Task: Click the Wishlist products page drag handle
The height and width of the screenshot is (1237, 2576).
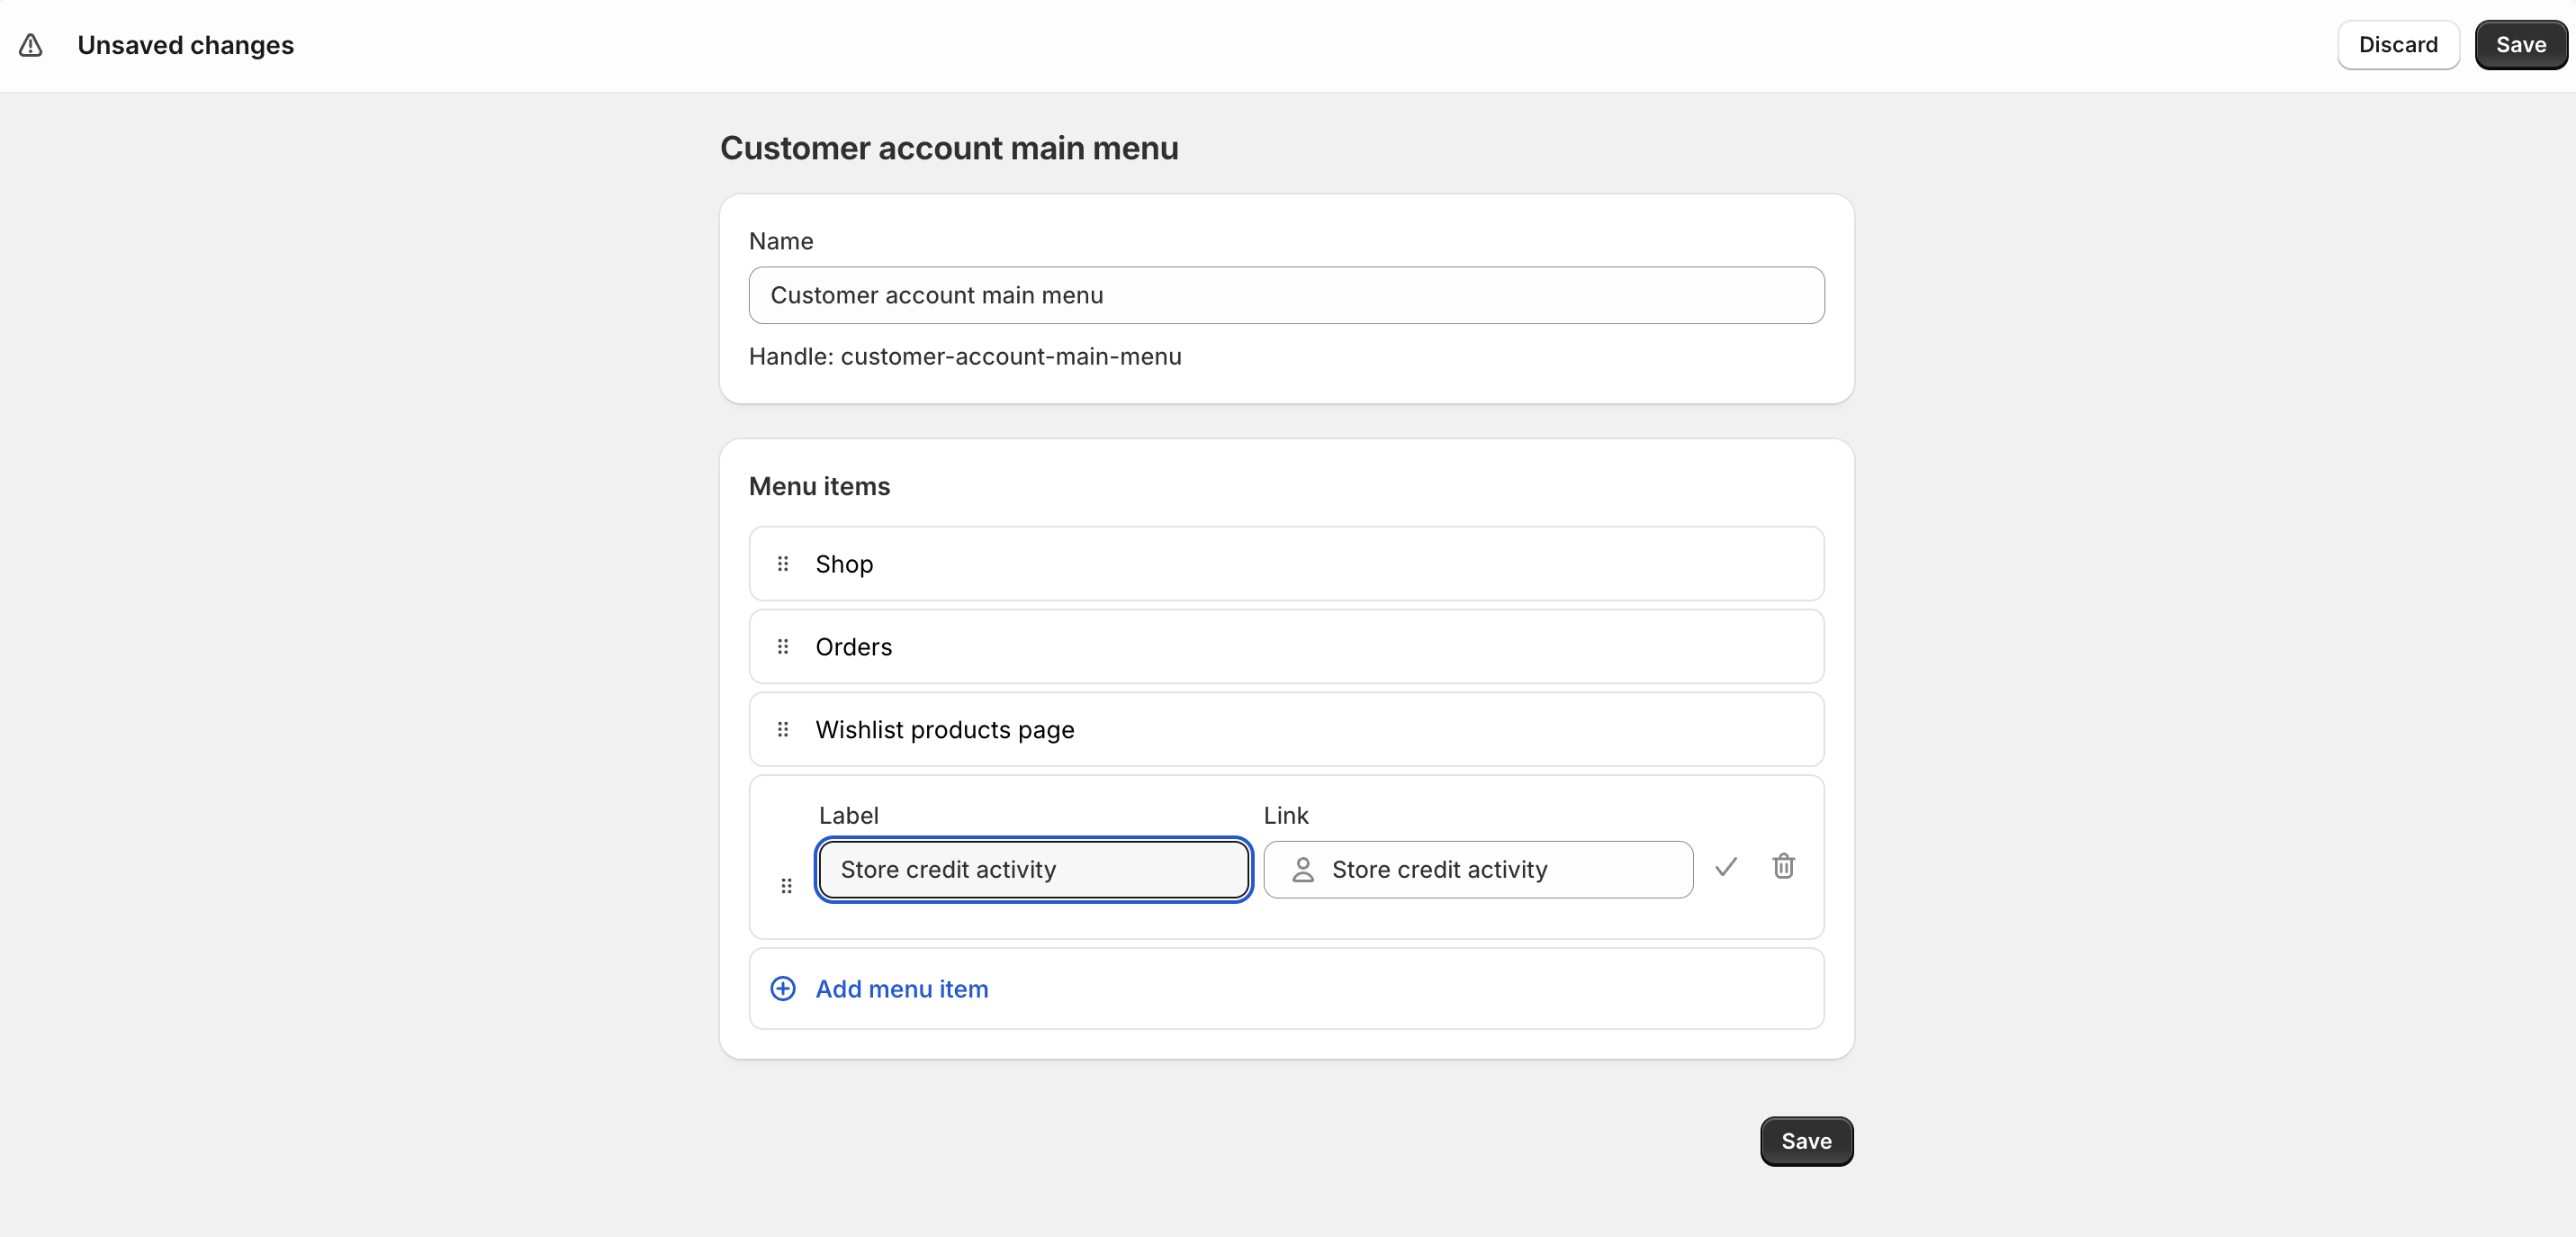Action: [x=783, y=730]
